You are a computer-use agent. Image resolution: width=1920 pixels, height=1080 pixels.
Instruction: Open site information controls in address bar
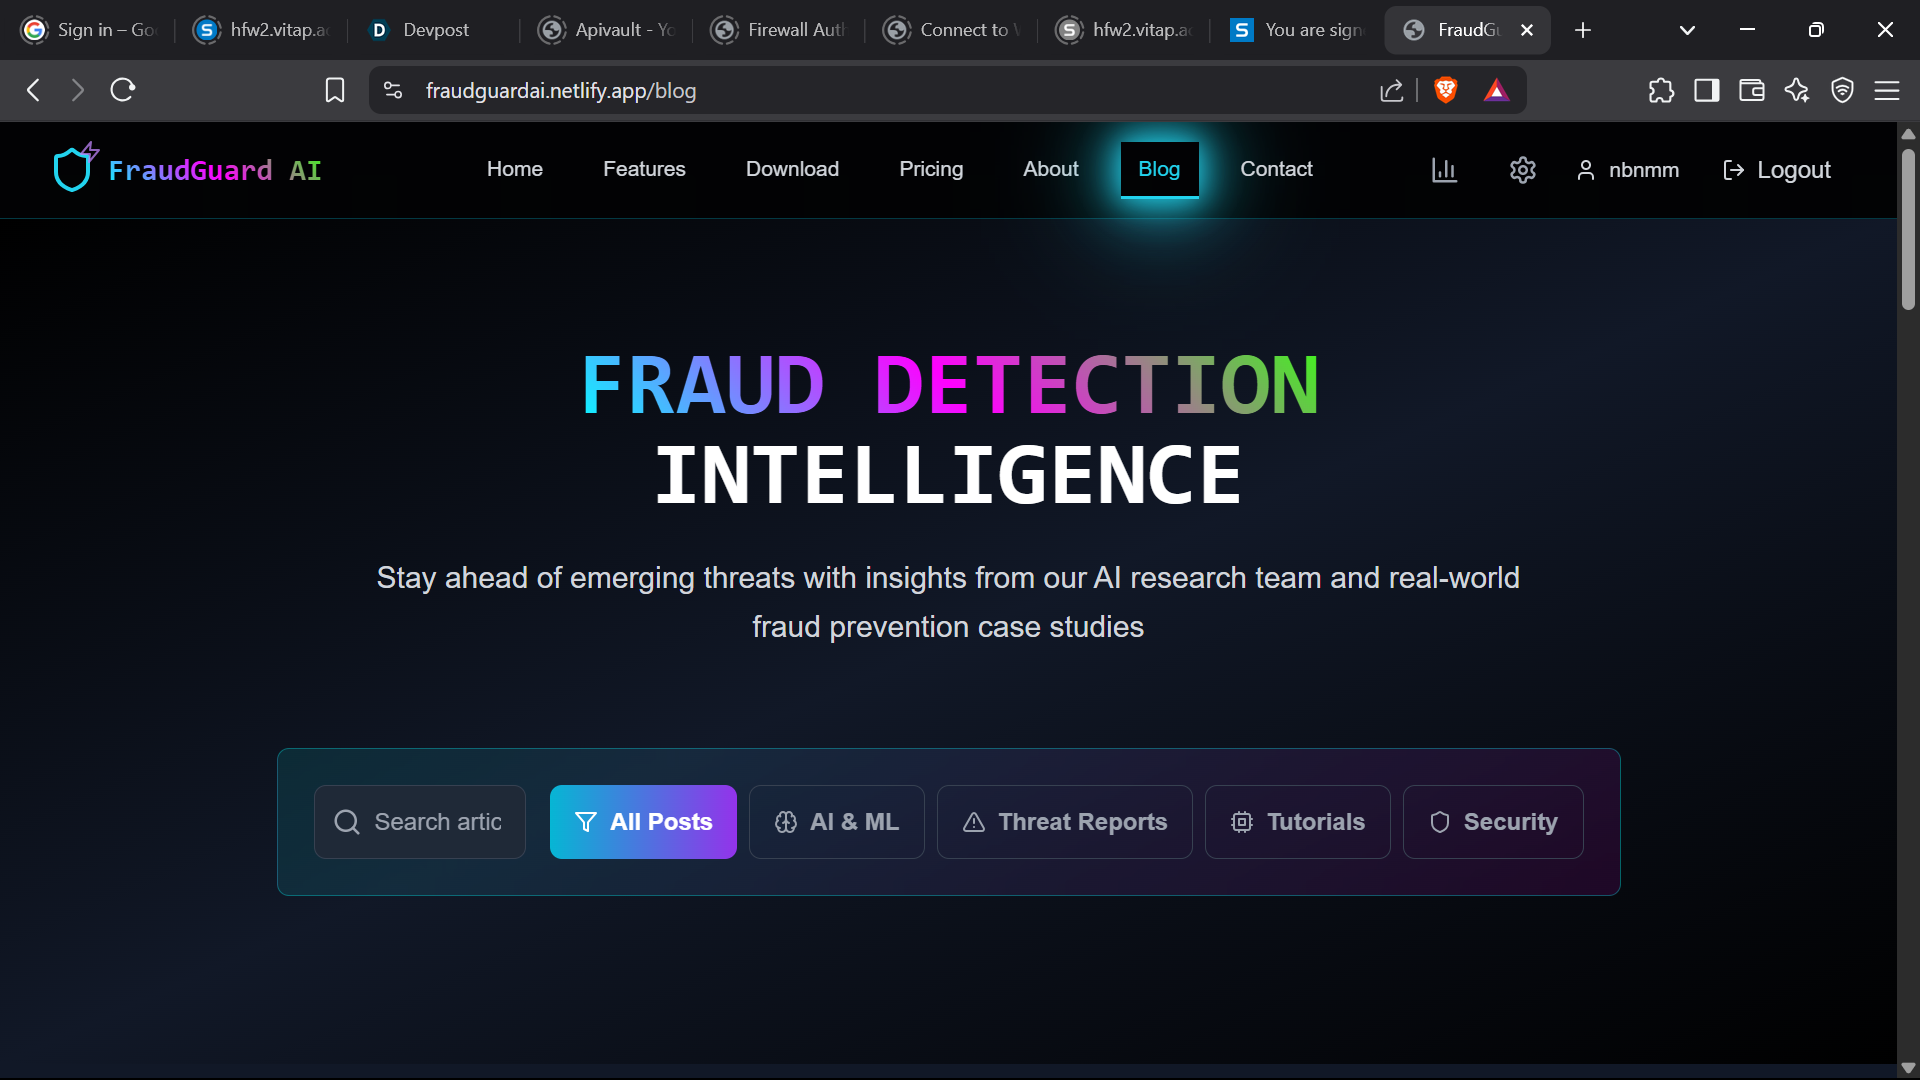pos(393,90)
